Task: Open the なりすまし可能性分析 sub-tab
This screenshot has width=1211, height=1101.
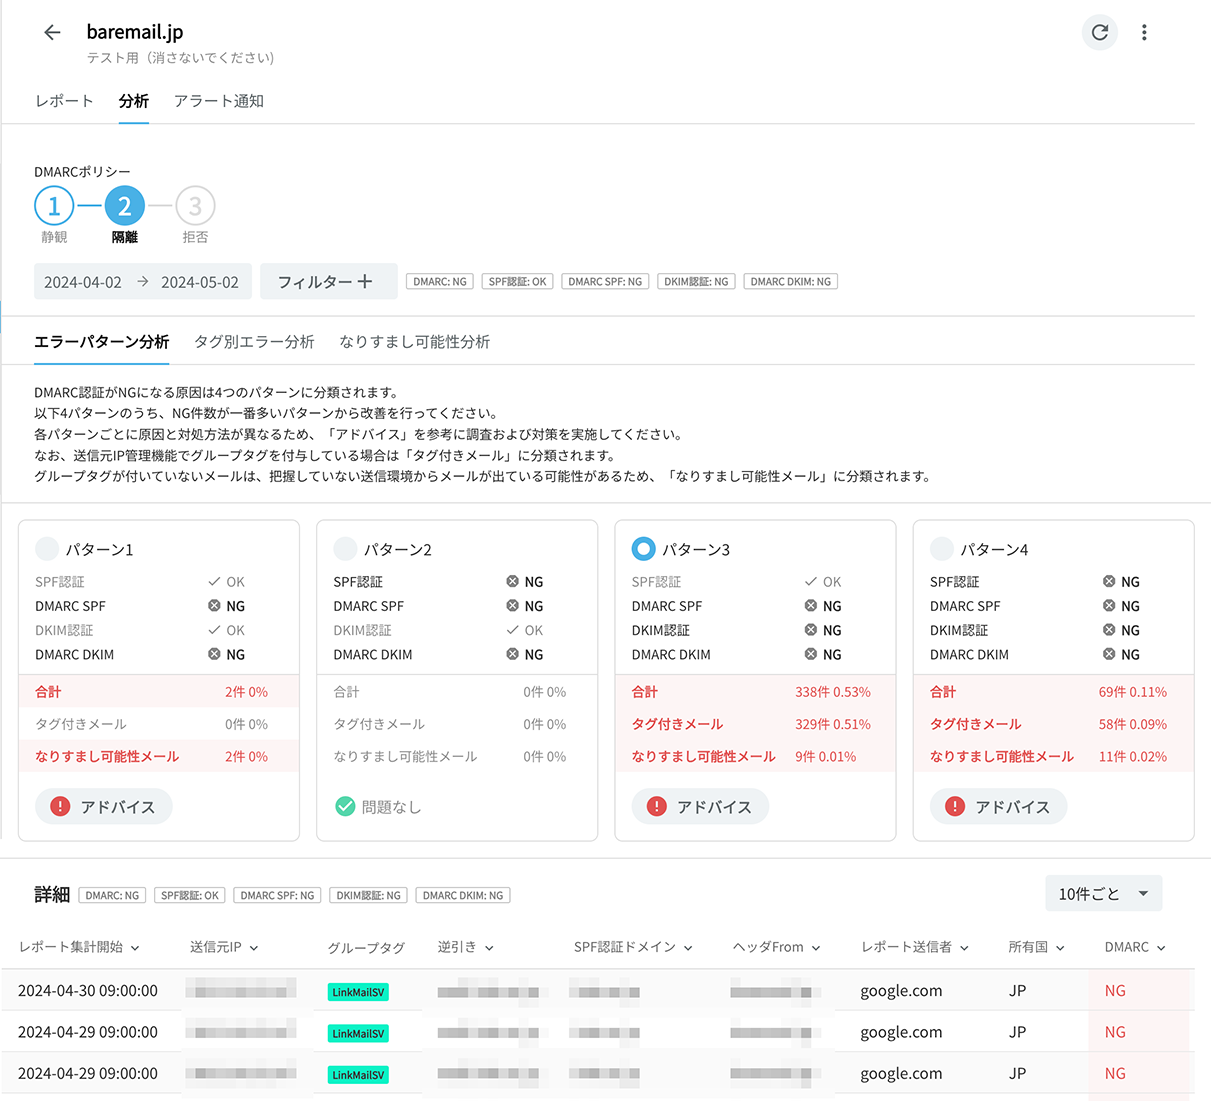Action: pos(414,342)
